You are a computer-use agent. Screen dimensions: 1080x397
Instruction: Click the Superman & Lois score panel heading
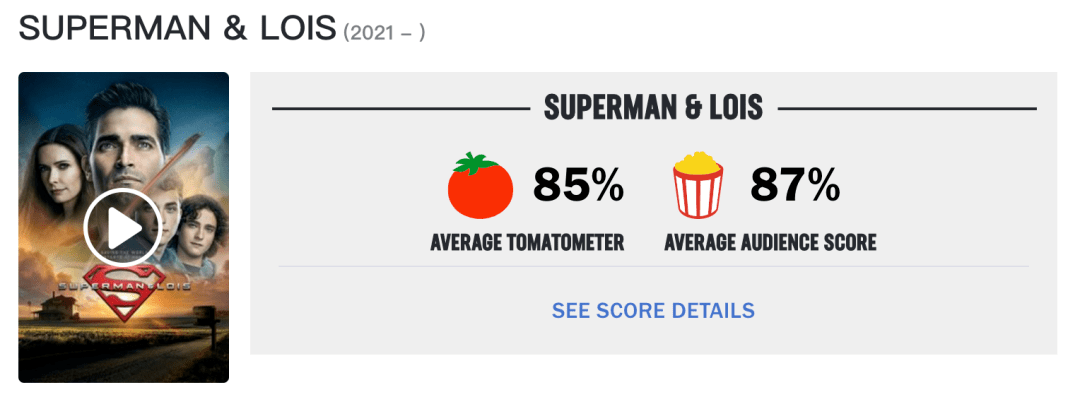654,108
